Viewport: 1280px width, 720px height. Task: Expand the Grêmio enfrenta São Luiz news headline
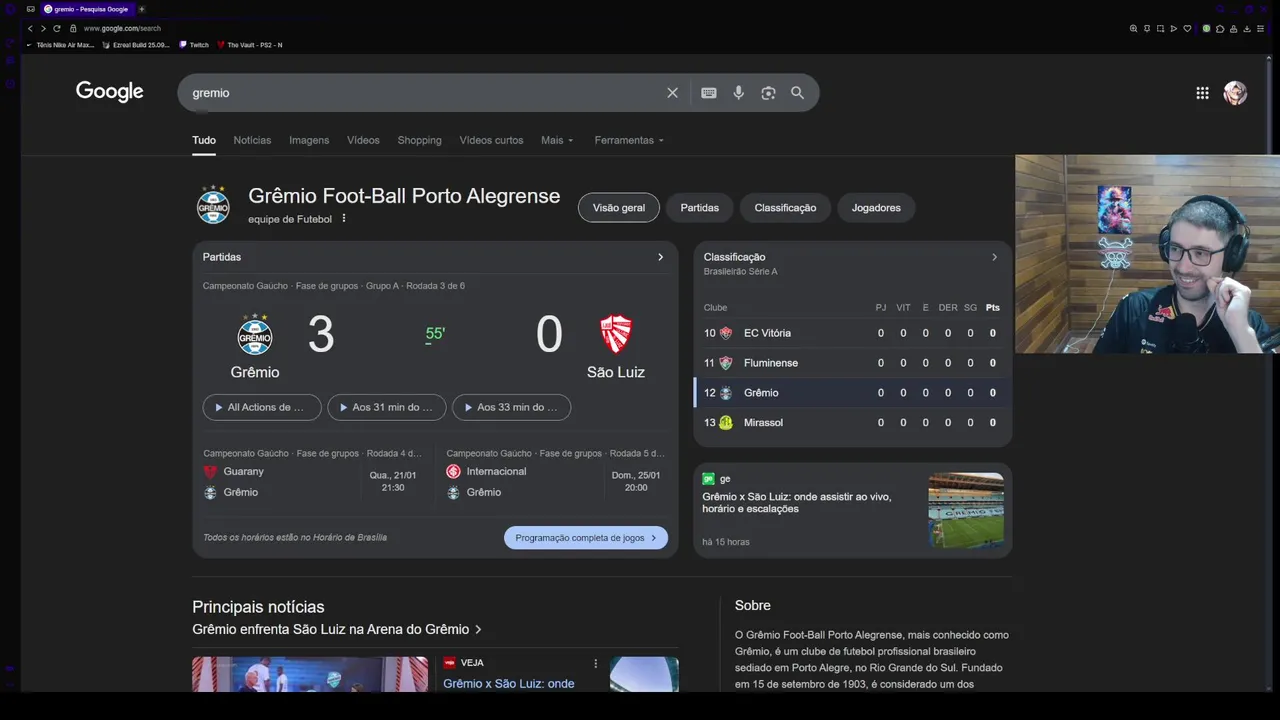pyautogui.click(x=337, y=629)
